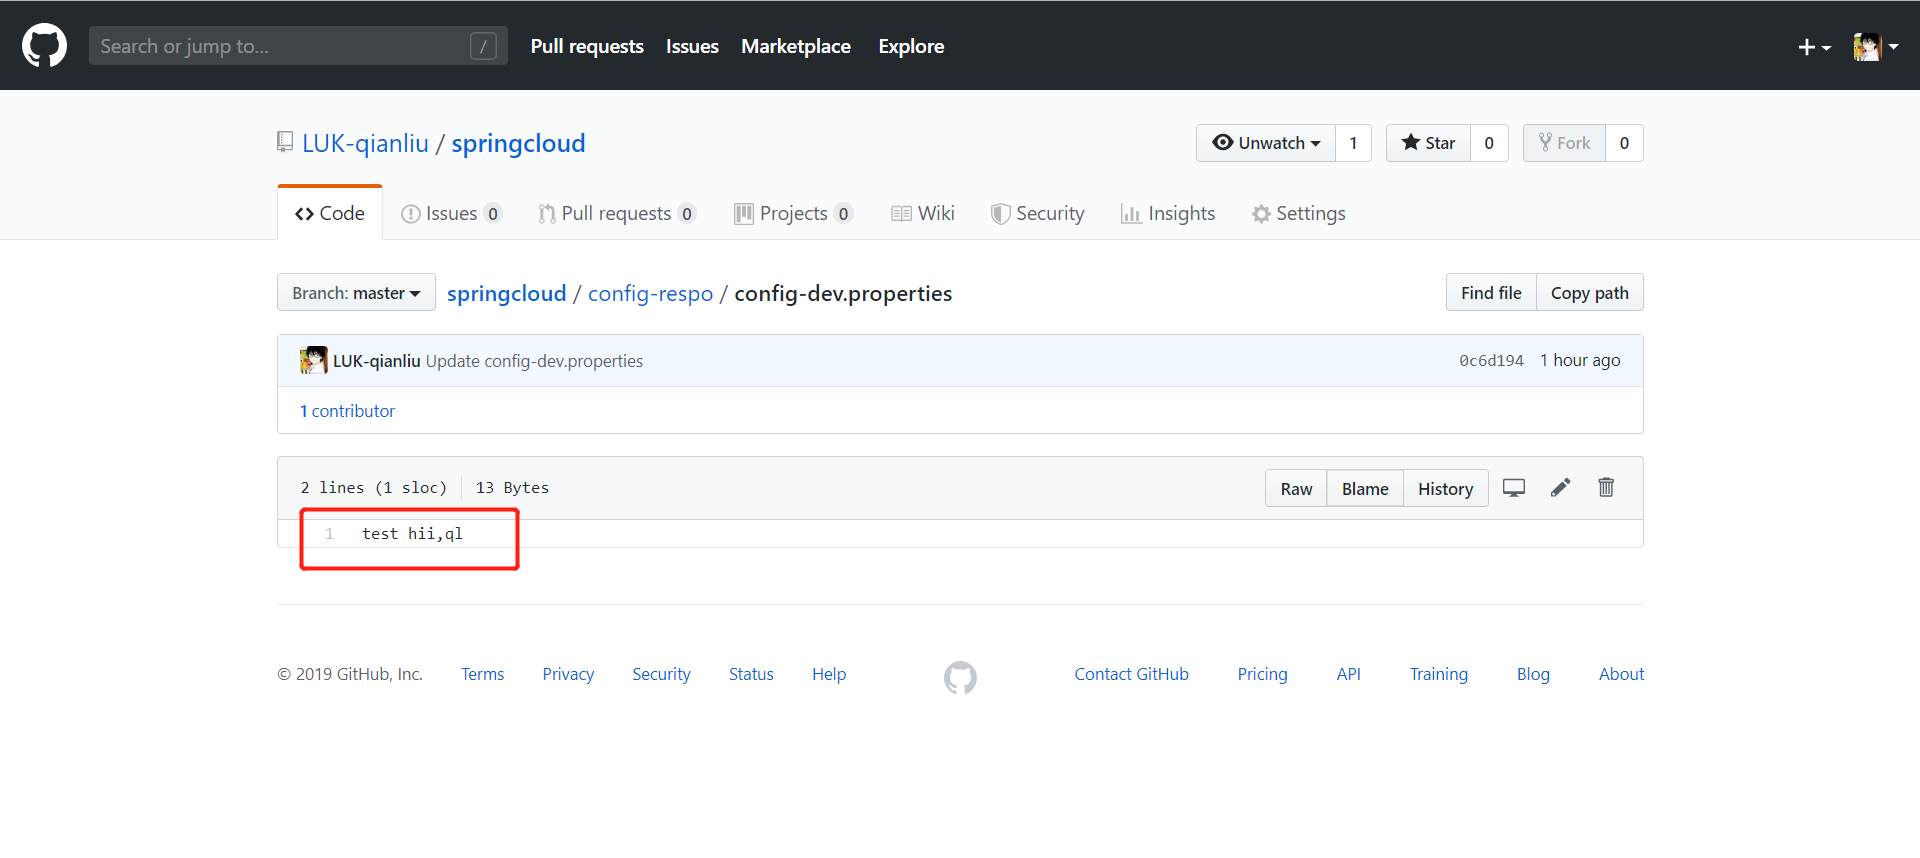Switch to the repository Security tab

1037,213
